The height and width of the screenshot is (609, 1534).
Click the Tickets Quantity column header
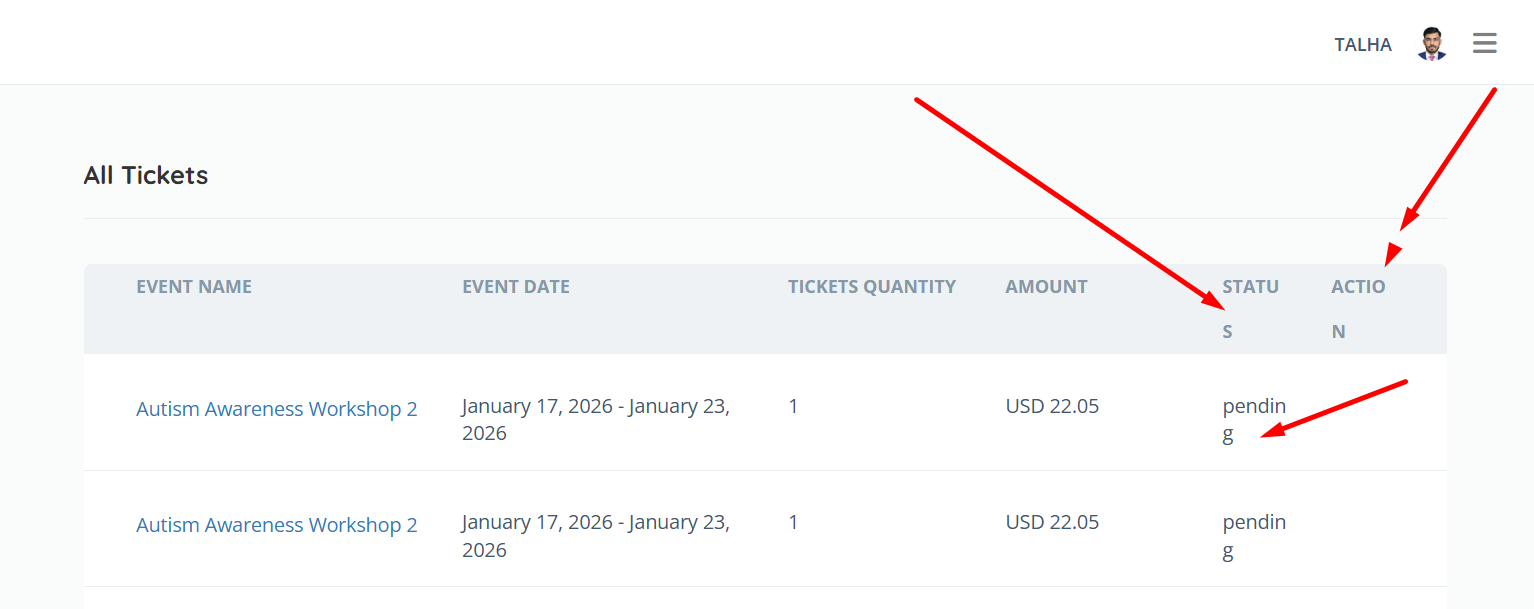(x=872, y=287)
